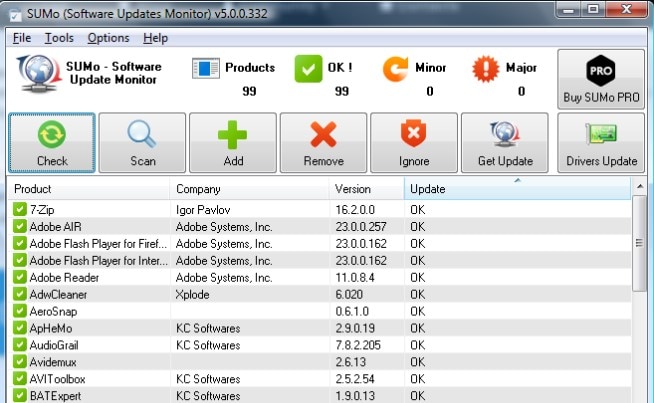Select the AeroSnap product name
654x403 pixels.
click(53, 312)
